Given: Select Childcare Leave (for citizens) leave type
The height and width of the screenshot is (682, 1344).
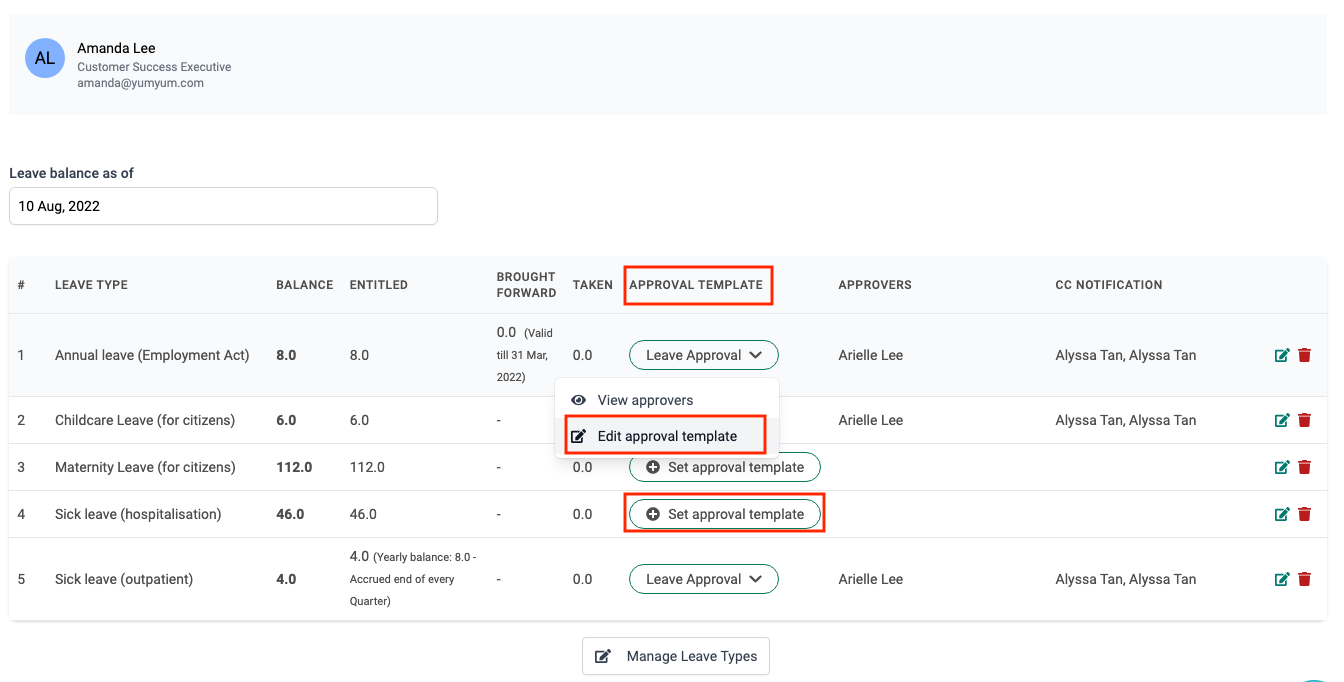Looking at the screenshot, I should point(145,420).
